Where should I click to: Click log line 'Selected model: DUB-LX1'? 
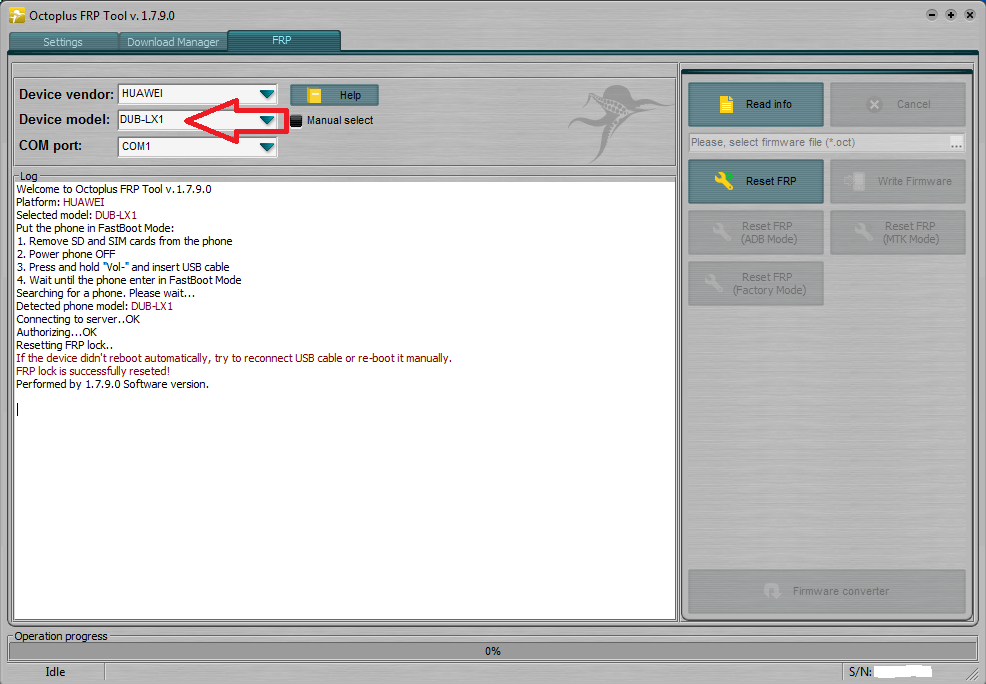(76, 216)
